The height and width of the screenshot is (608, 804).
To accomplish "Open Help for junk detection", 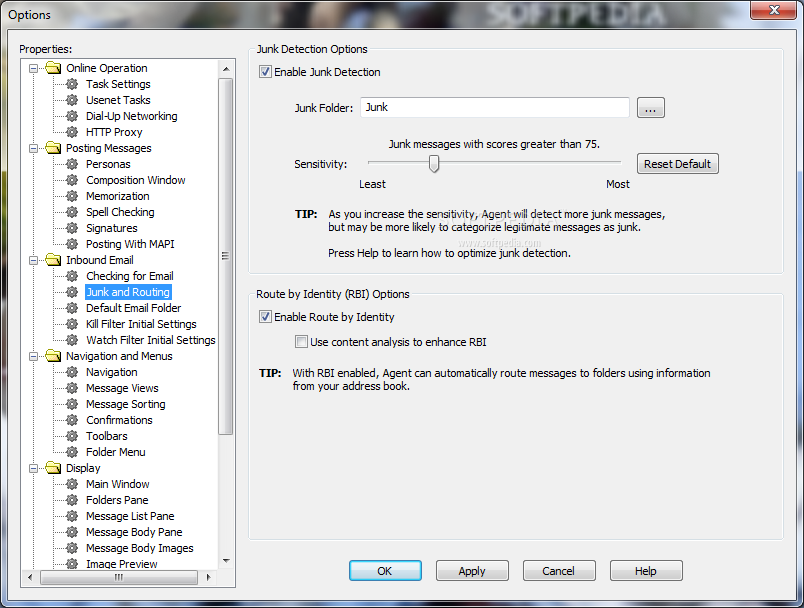I will point(646,571).
